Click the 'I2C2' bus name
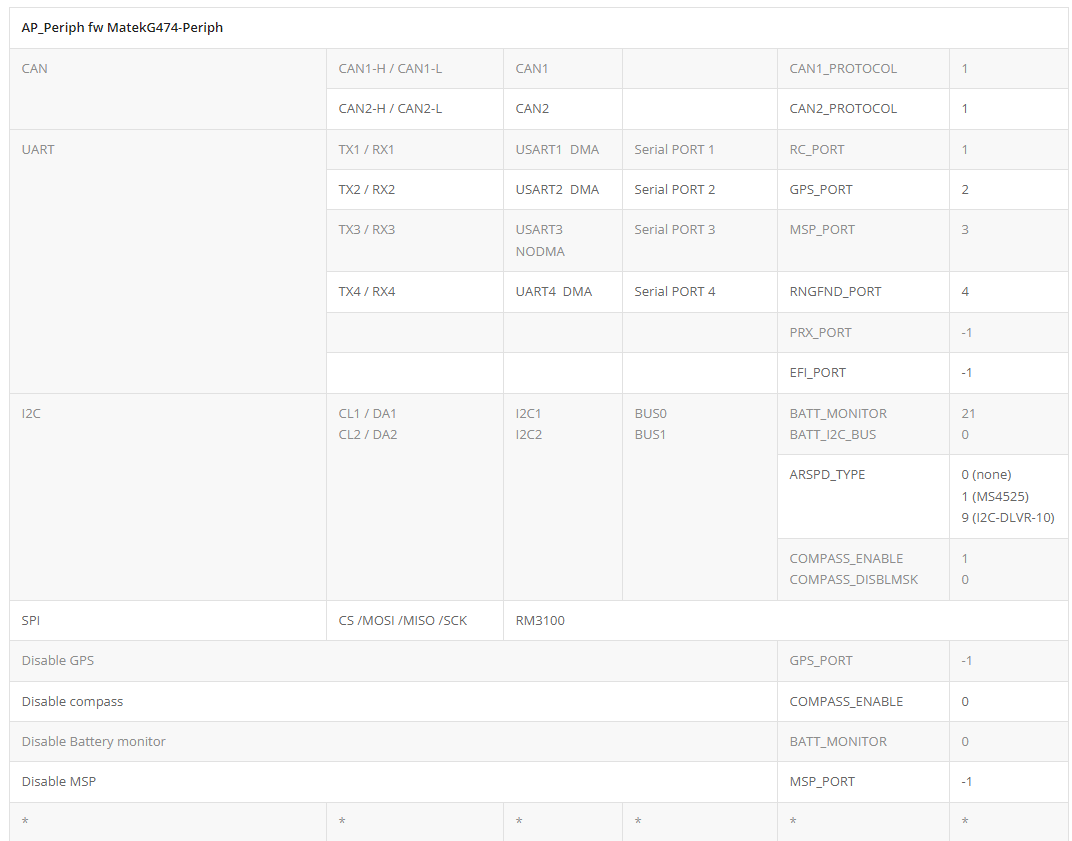1072x841 pixels. click(528, 435)
